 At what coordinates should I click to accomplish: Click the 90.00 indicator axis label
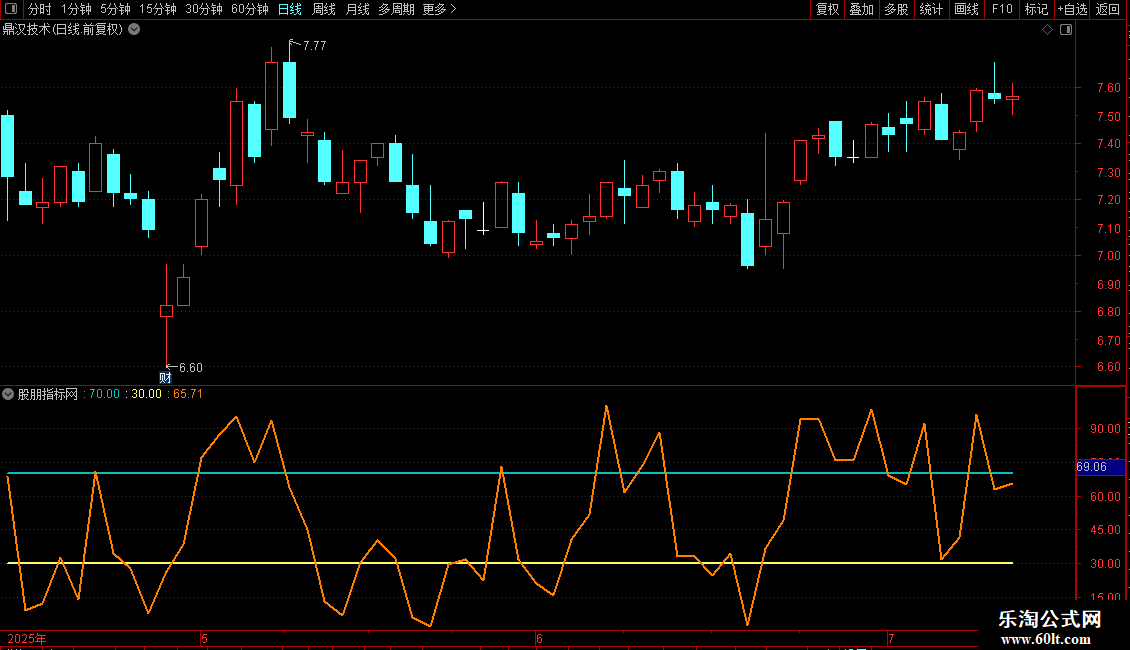pyautogui.click(x=1105, y=429)
